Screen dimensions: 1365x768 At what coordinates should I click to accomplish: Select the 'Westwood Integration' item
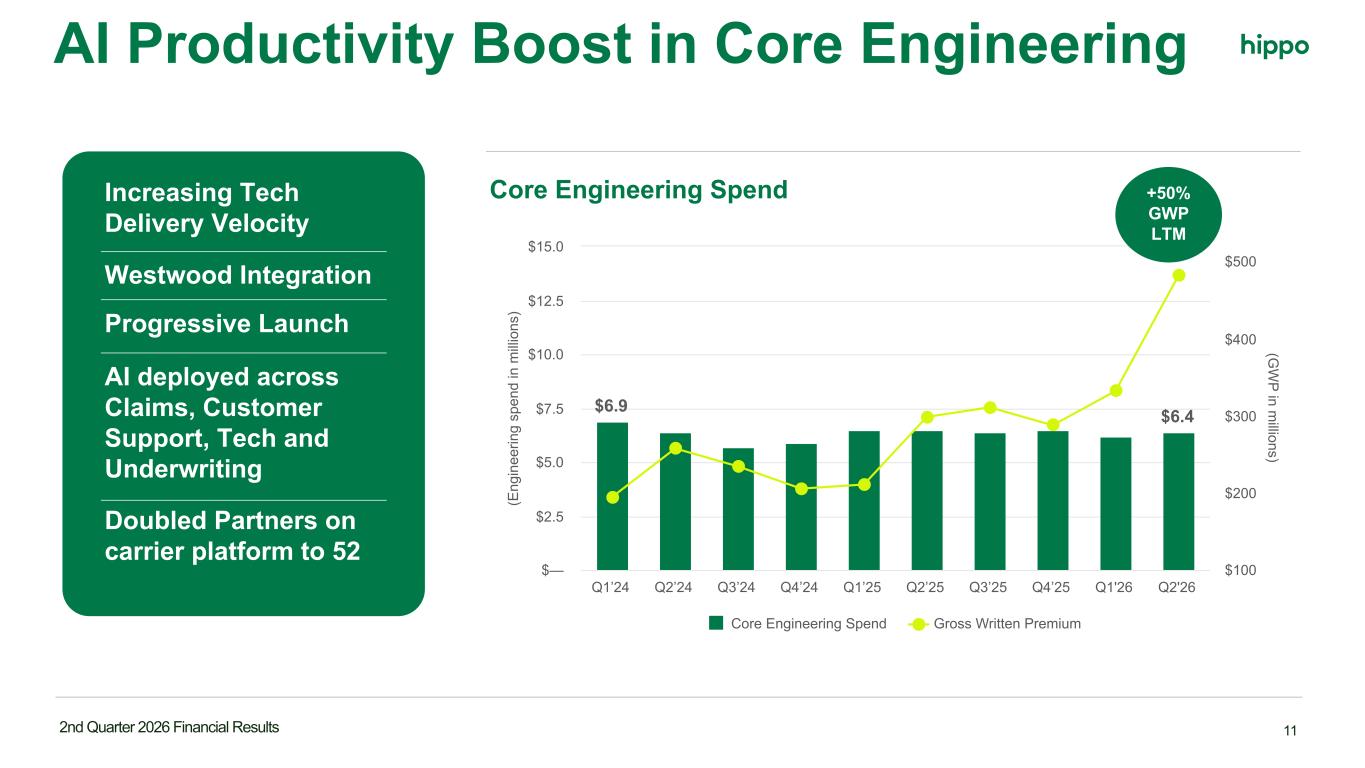[238, 275]
